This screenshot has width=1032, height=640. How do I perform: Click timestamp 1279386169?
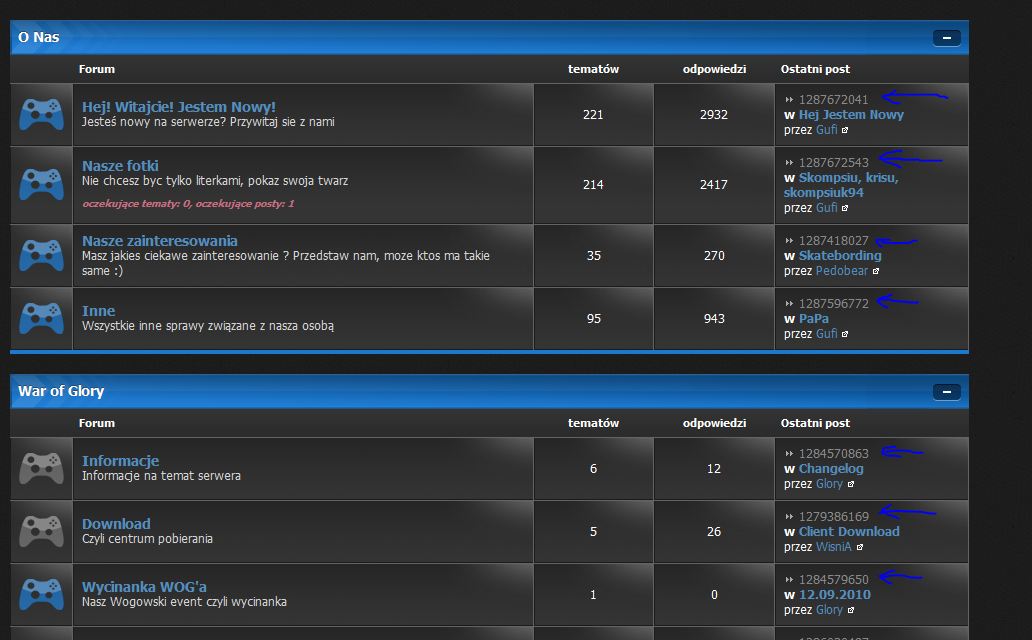[834, 517]
